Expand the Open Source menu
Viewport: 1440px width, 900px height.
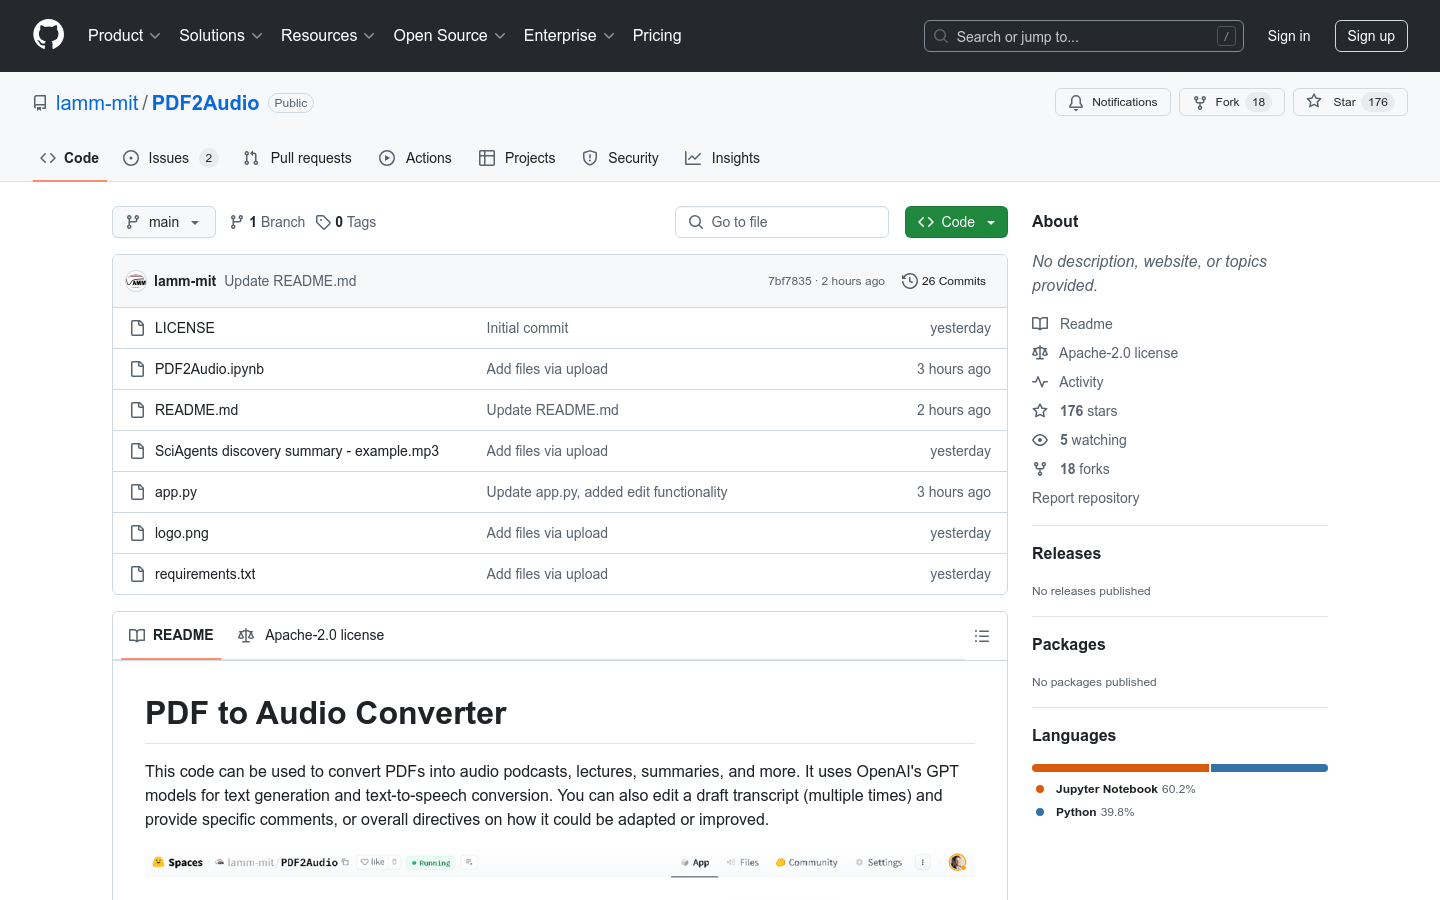click(450, 35)
